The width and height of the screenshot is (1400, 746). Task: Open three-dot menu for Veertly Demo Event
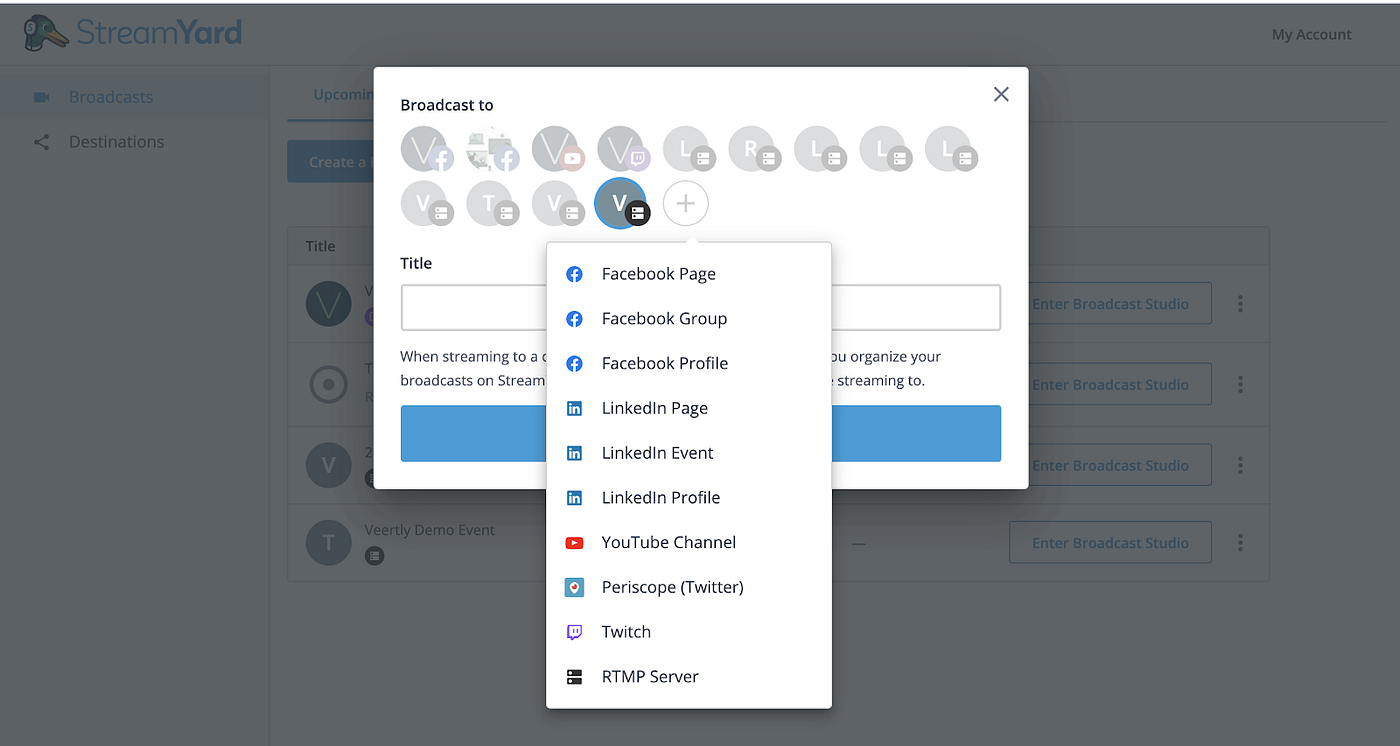click(1240, 543)
